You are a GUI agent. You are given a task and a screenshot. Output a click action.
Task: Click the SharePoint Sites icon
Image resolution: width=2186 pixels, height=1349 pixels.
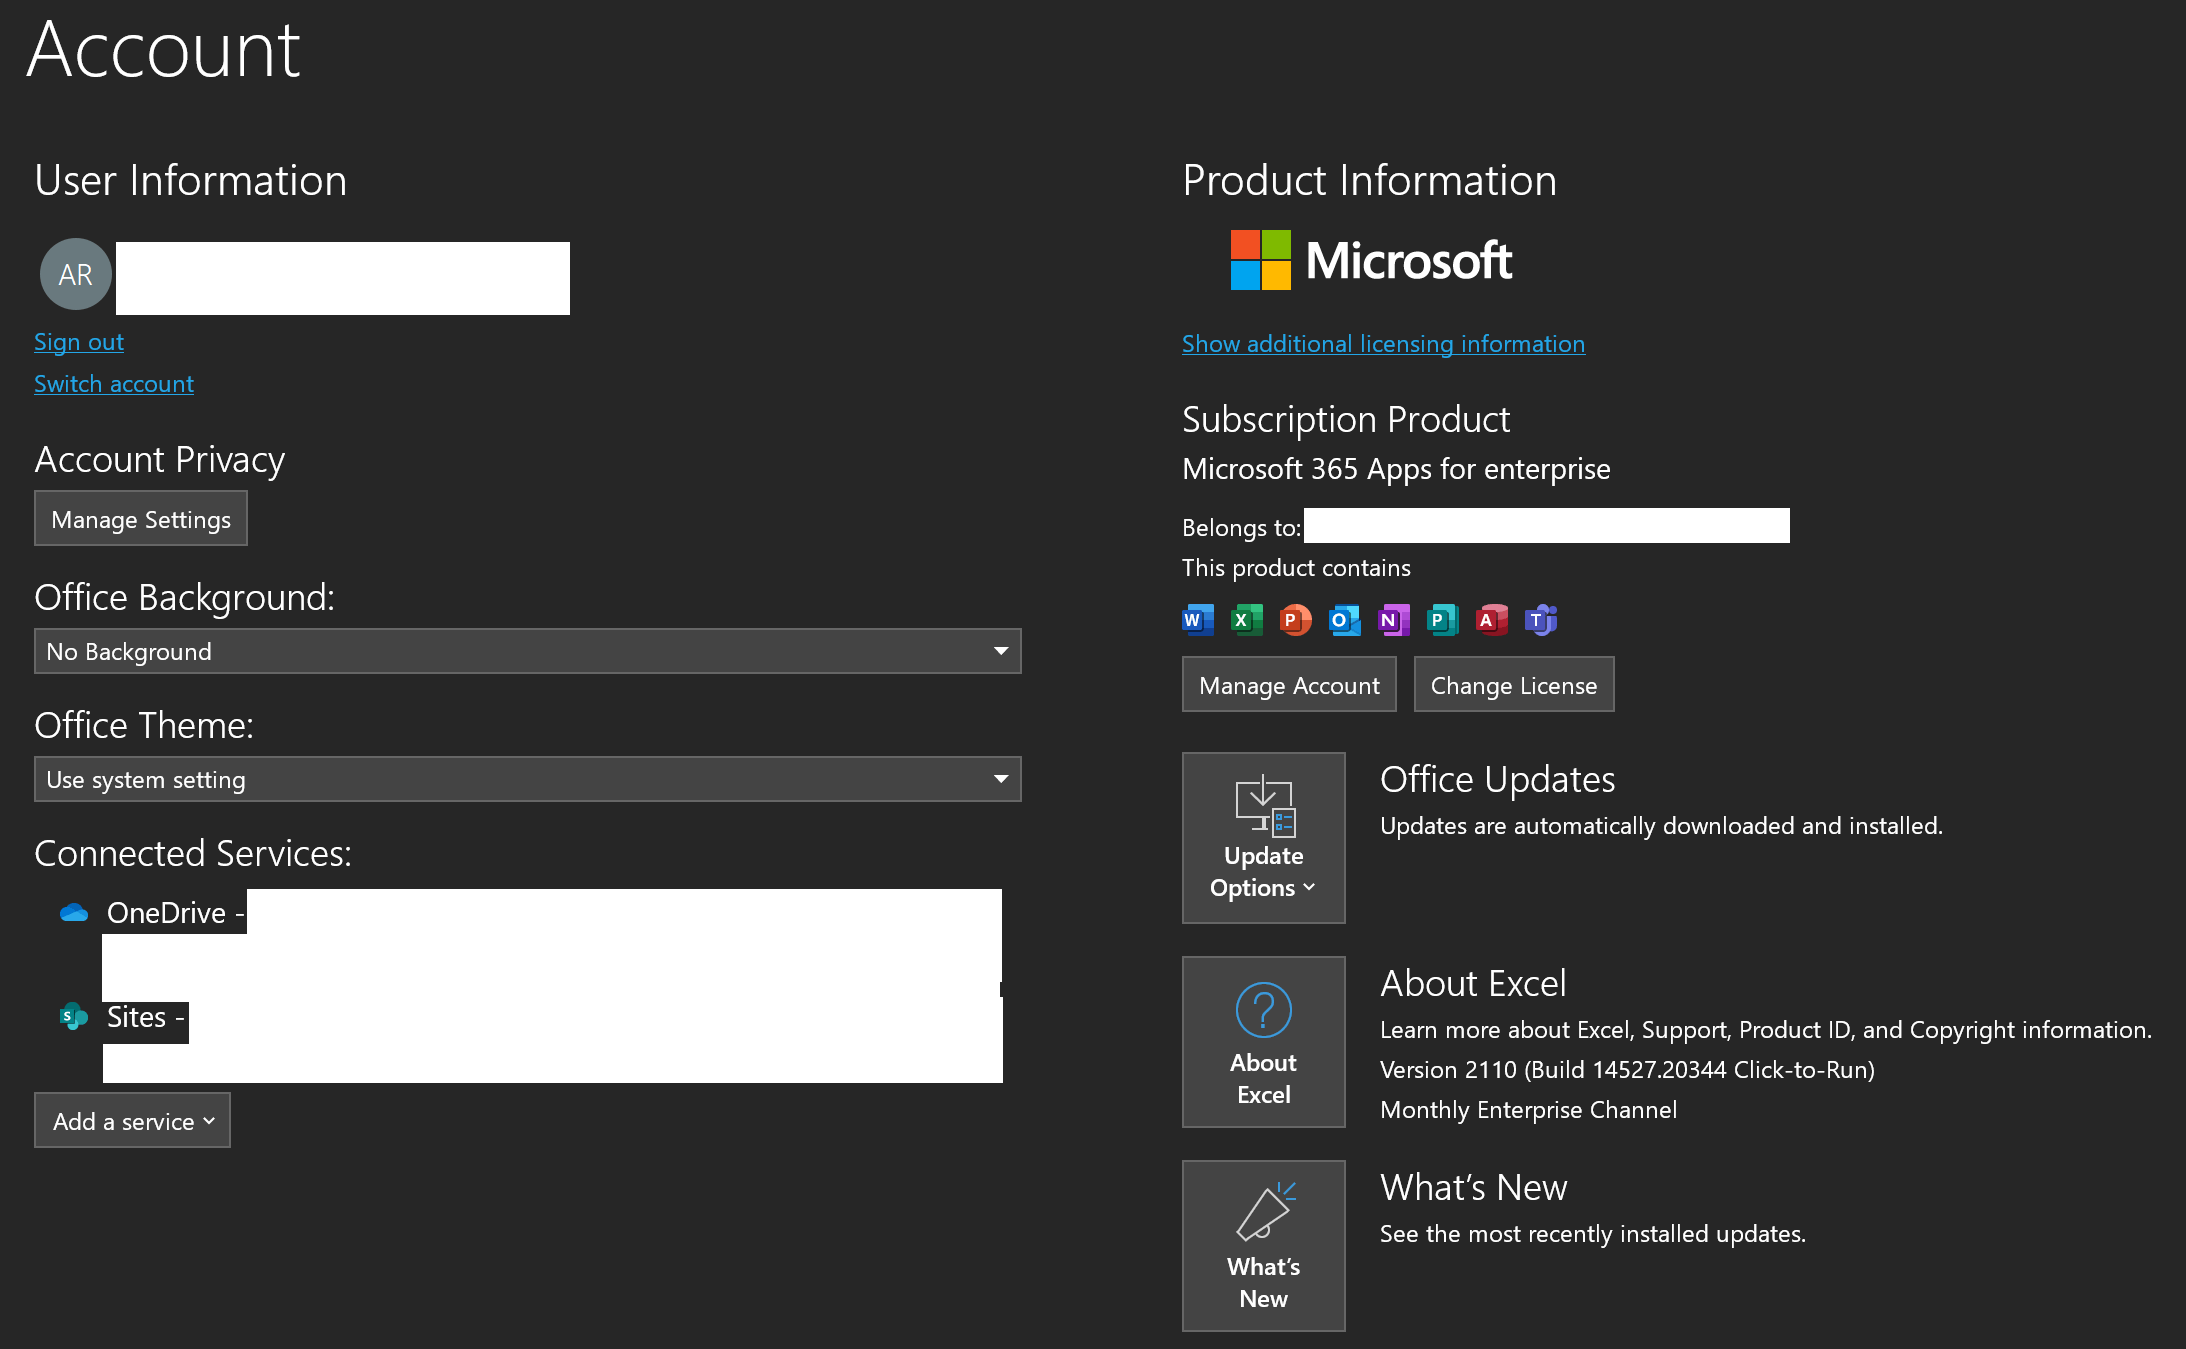tap(73, 1017)
